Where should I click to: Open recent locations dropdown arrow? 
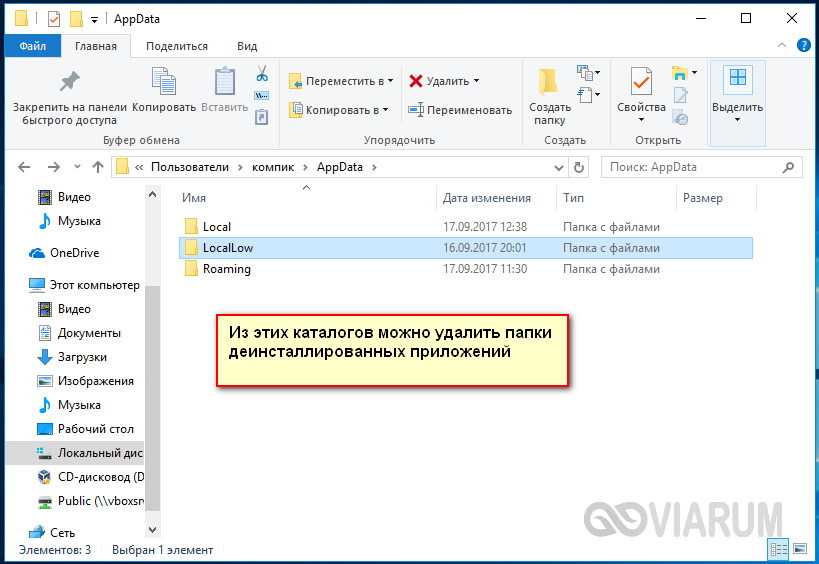tap(77, 167)
